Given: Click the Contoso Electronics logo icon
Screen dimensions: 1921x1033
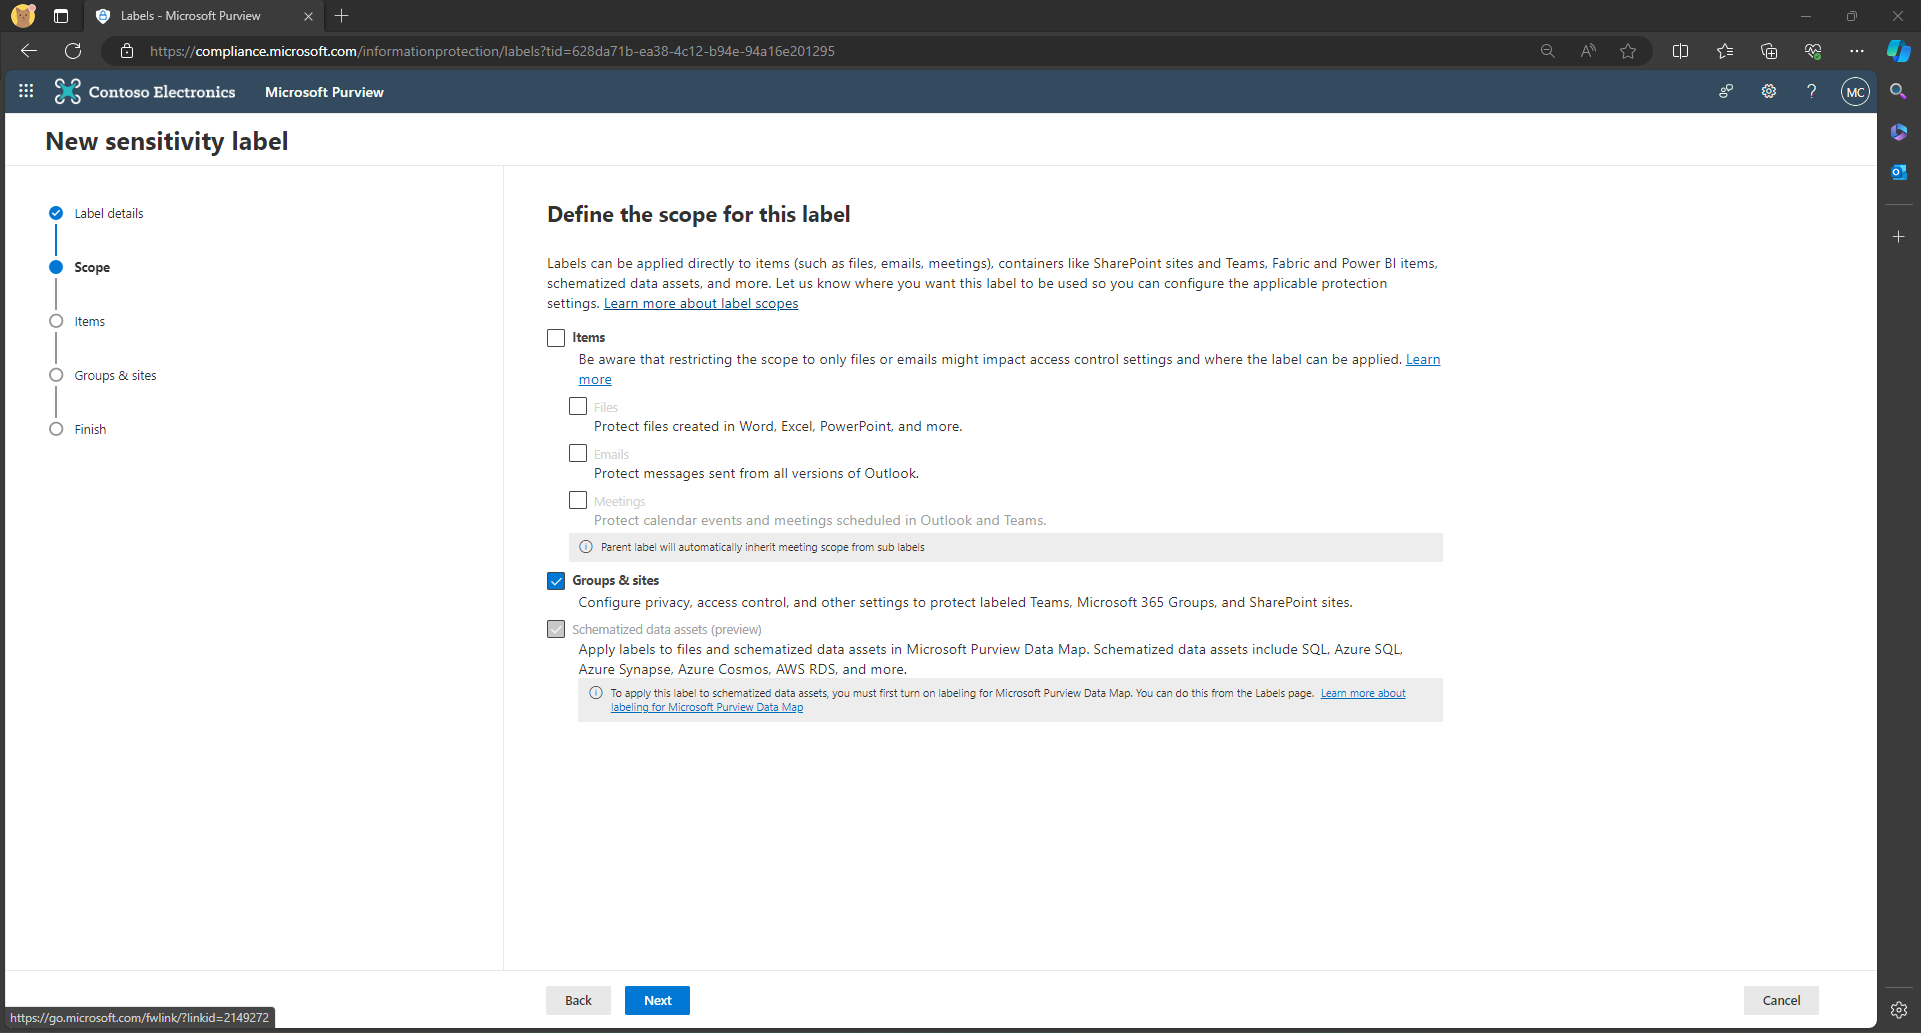Looking at the screenshot, I should (67, 91).
